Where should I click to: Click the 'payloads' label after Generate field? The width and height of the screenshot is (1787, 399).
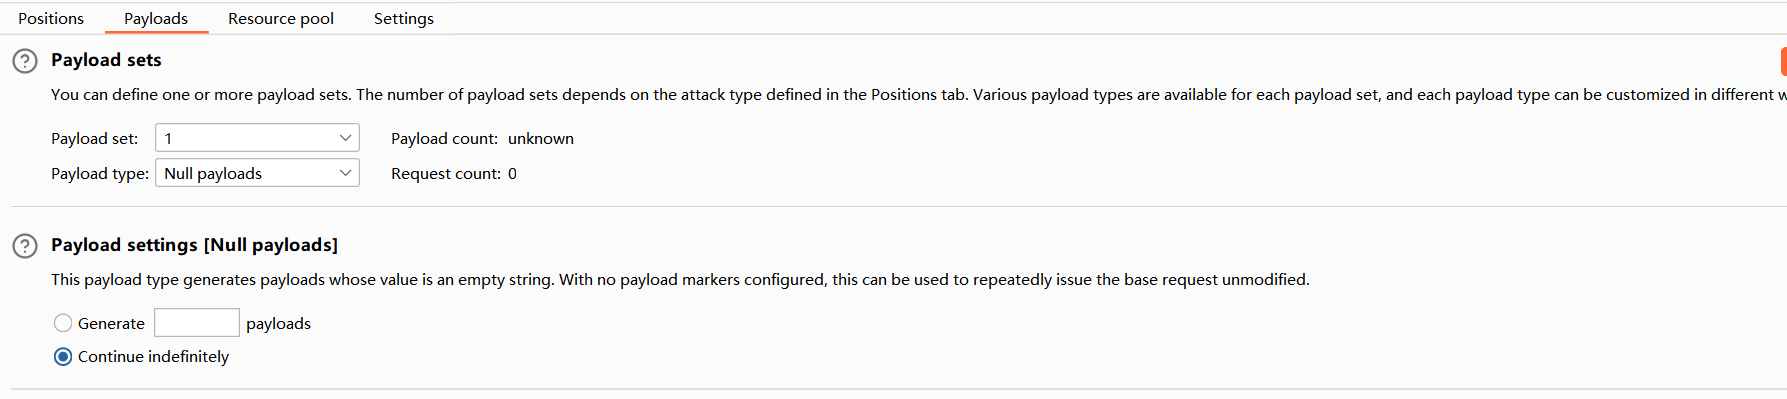[278, 324]
